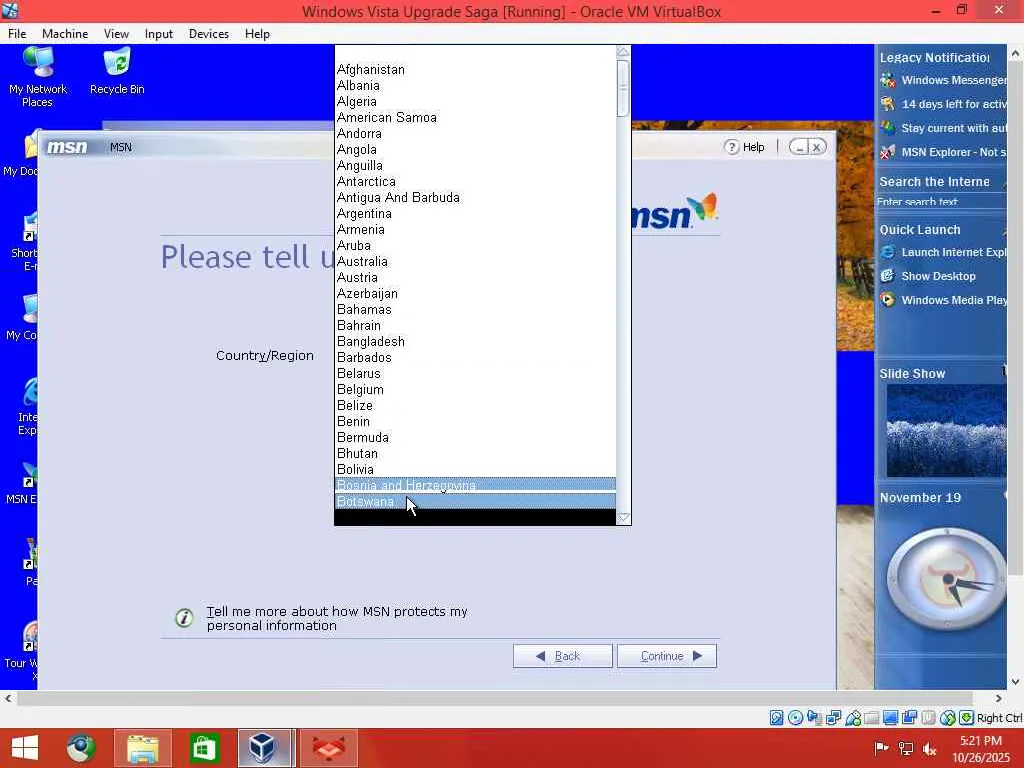
Task: Click the Show Desktop quick launch icon
Action: click(x=888, y=276)
